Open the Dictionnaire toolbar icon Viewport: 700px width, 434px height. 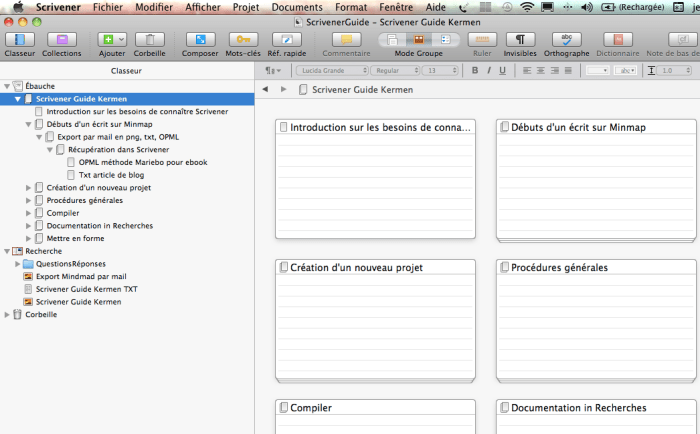(x=618, y=40)
